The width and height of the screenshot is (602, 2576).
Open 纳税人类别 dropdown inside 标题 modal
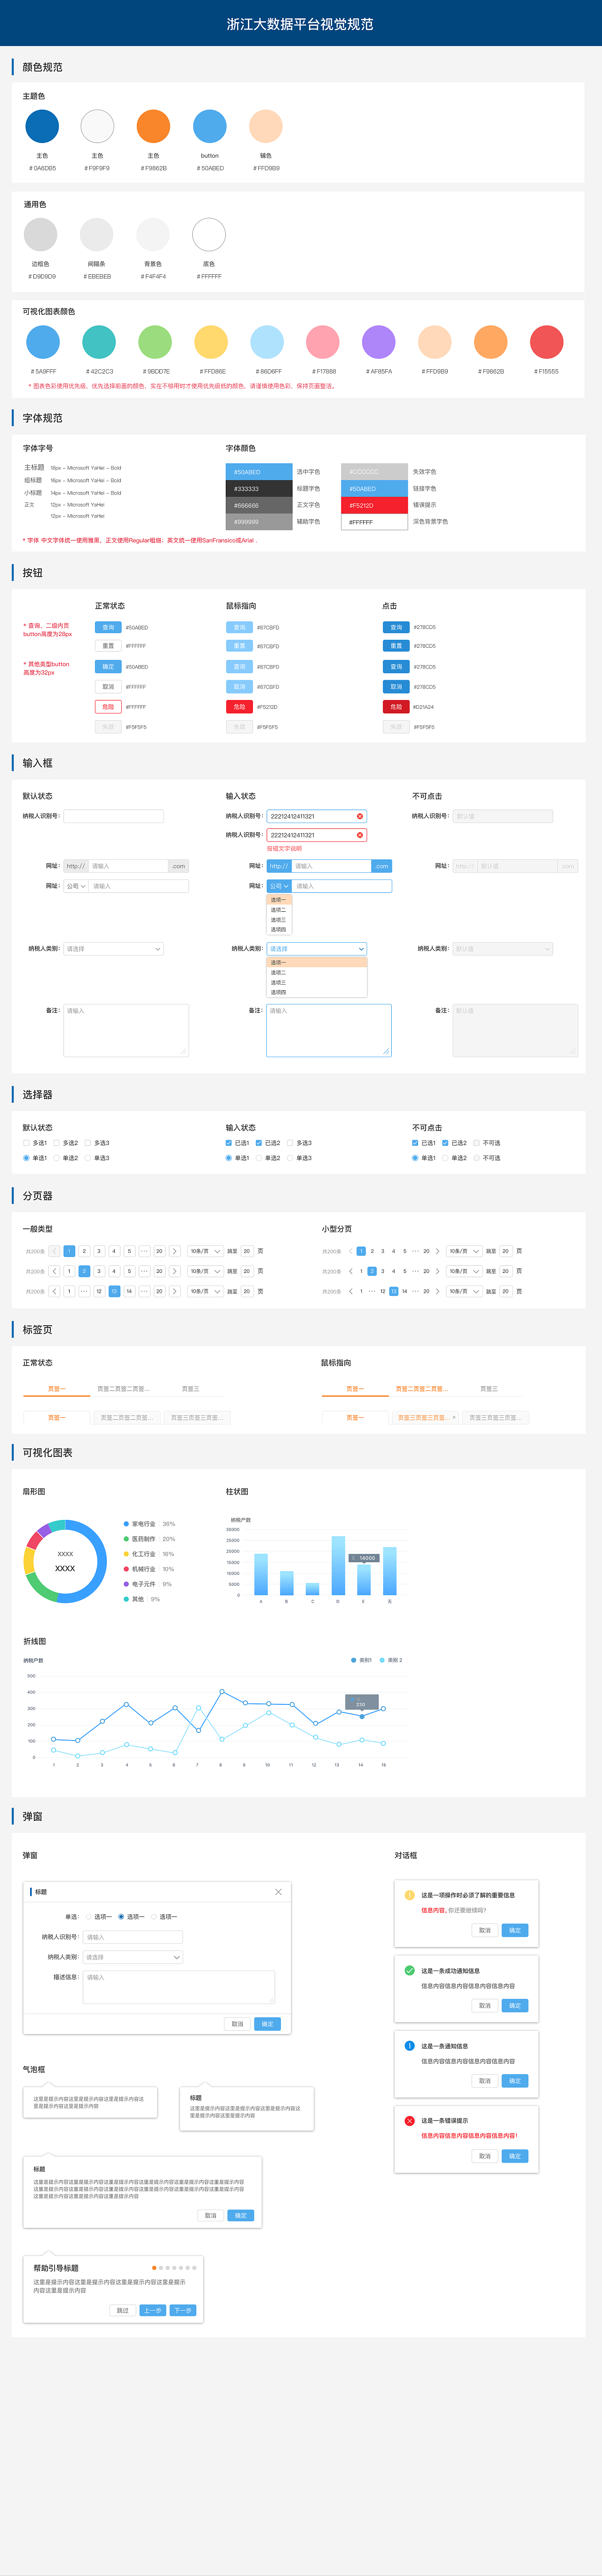[x=133, y=1957]
